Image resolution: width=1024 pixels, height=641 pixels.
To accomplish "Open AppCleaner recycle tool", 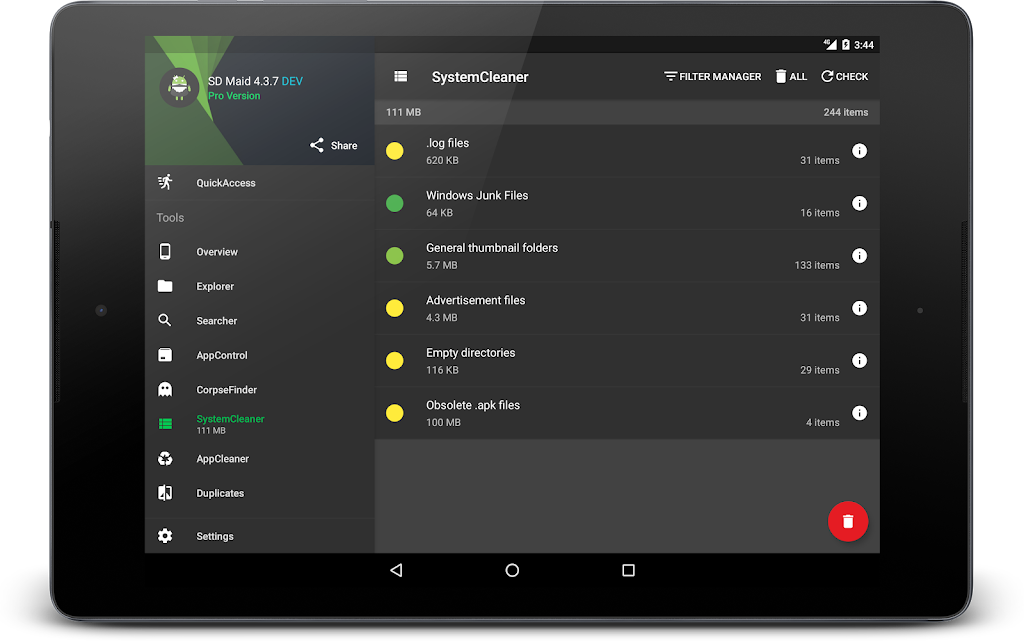I will coord(222,459).
